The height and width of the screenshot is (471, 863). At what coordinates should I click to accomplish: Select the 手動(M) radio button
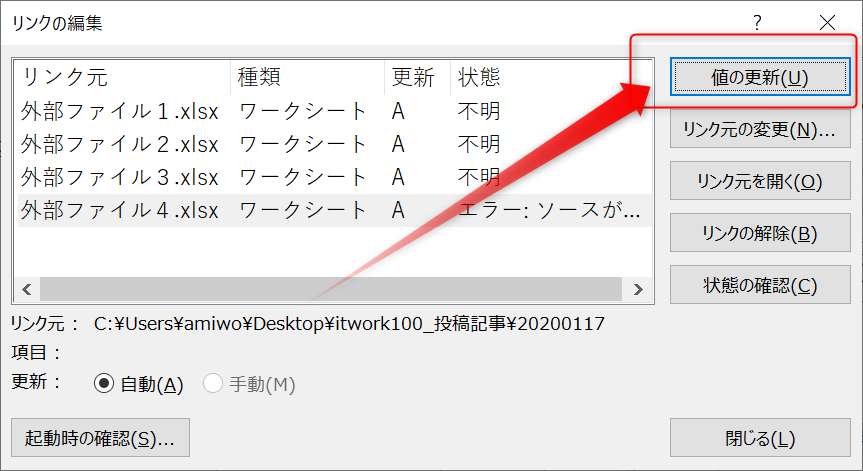tap(213, 384)
